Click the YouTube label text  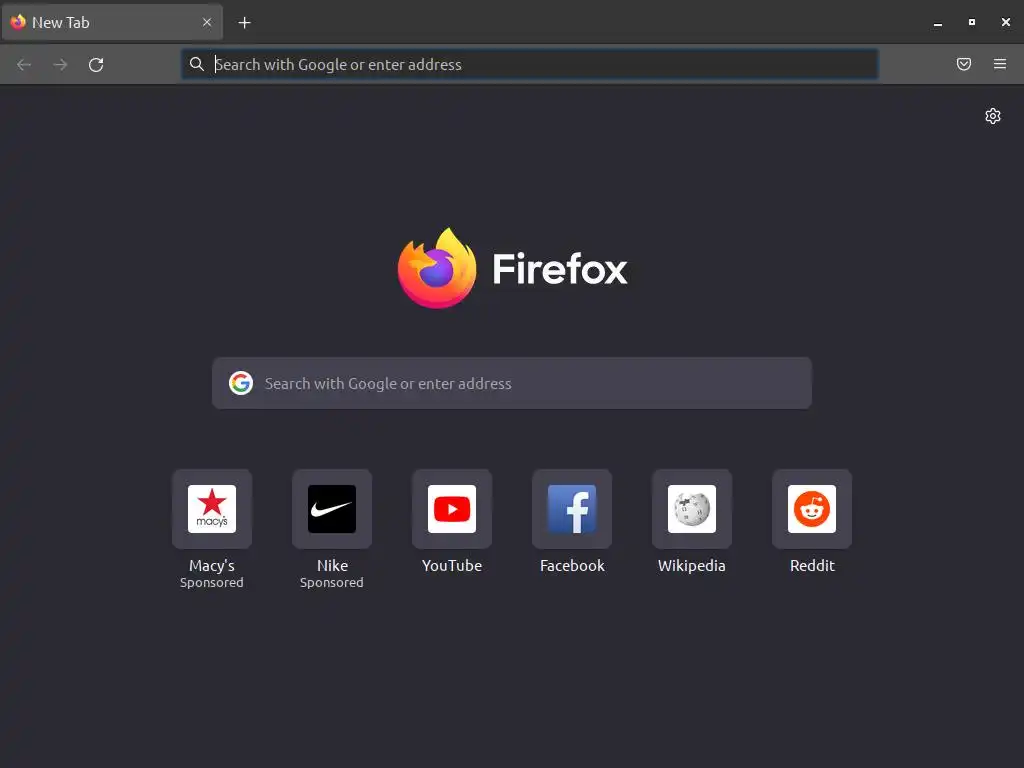click(x=452, y=566)
